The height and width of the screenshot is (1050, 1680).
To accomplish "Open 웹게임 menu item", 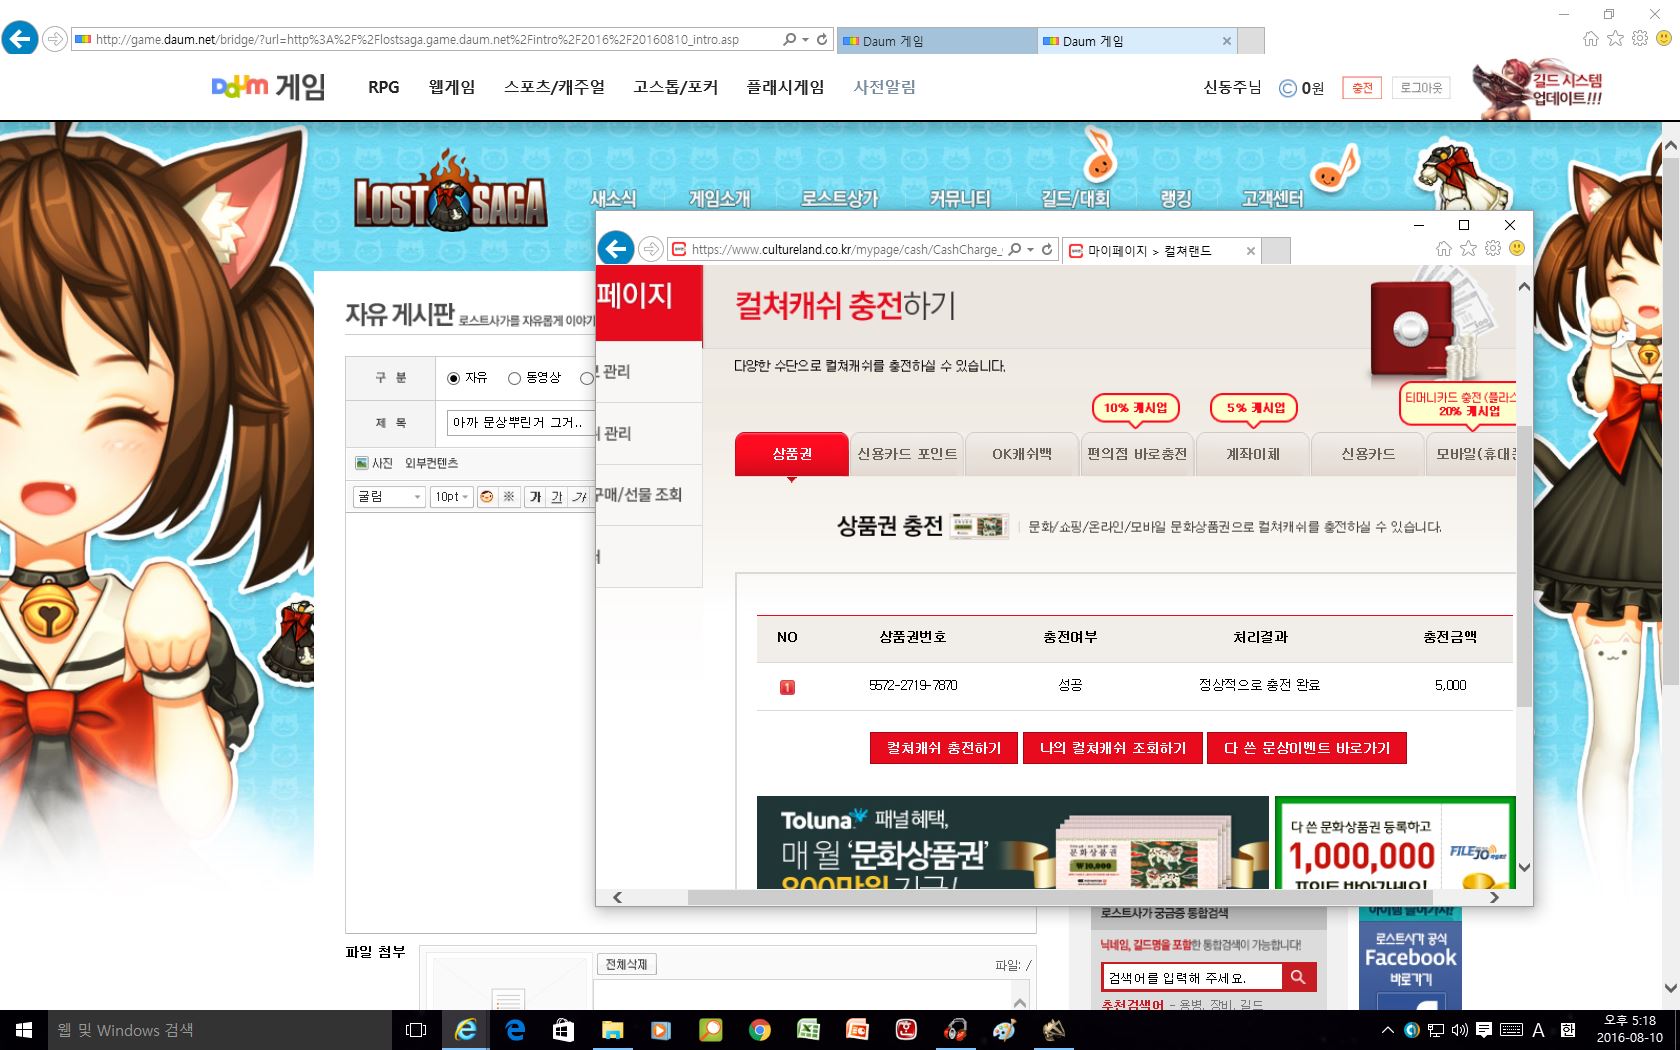I will (452, 87).
